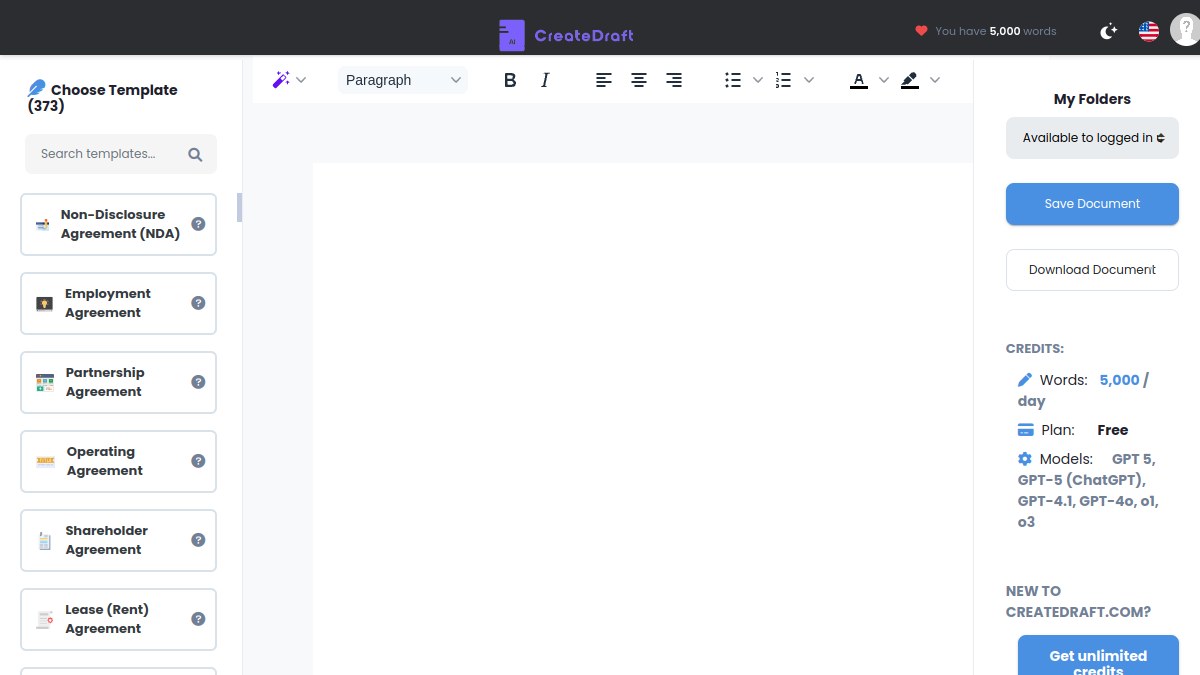Screen dimensions: 1200x675
Task: Select the Employment Agreement template
Action: pos(118,303)
